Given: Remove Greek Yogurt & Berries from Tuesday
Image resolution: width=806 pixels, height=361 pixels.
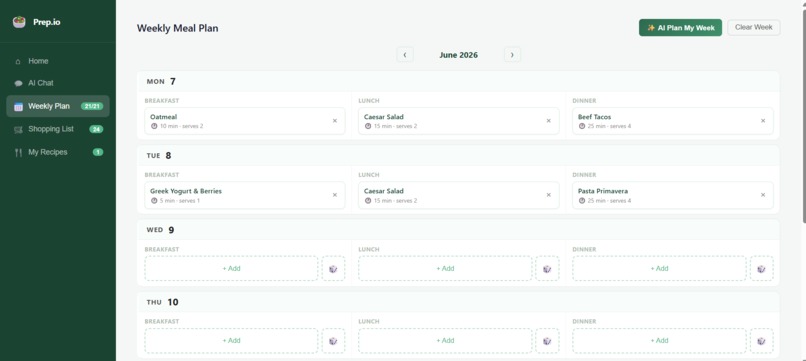Looking at the screenshot, I should [335, 195].
